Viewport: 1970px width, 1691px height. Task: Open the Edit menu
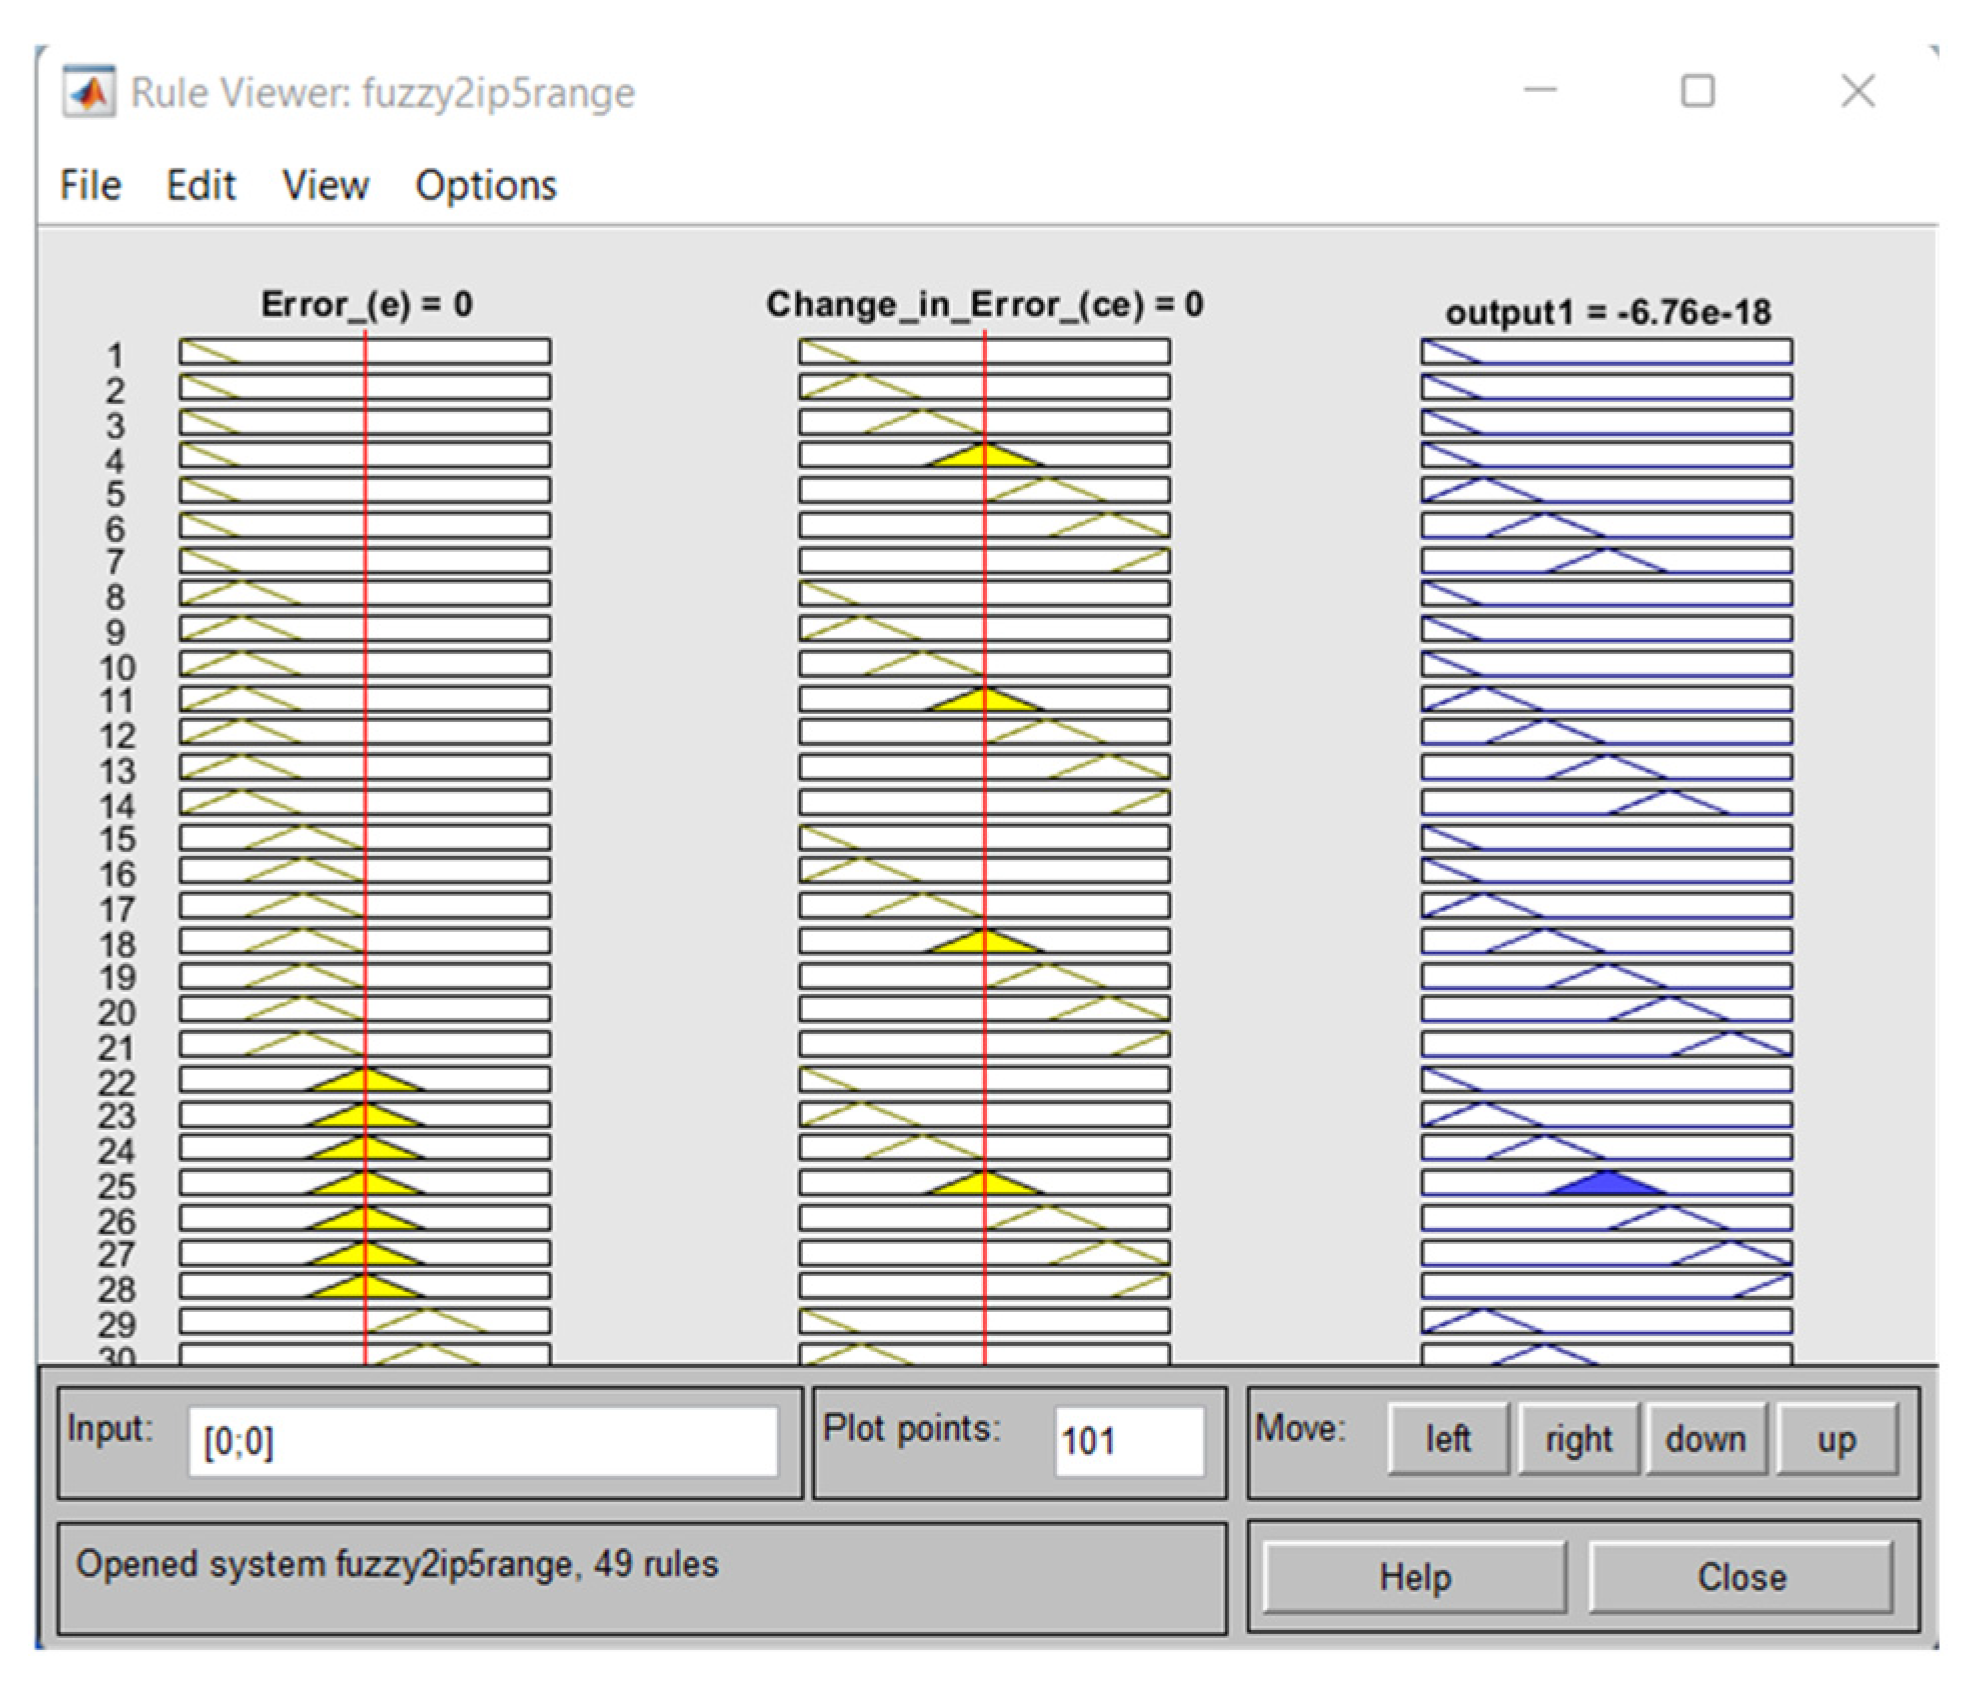[x=200, y=186]
